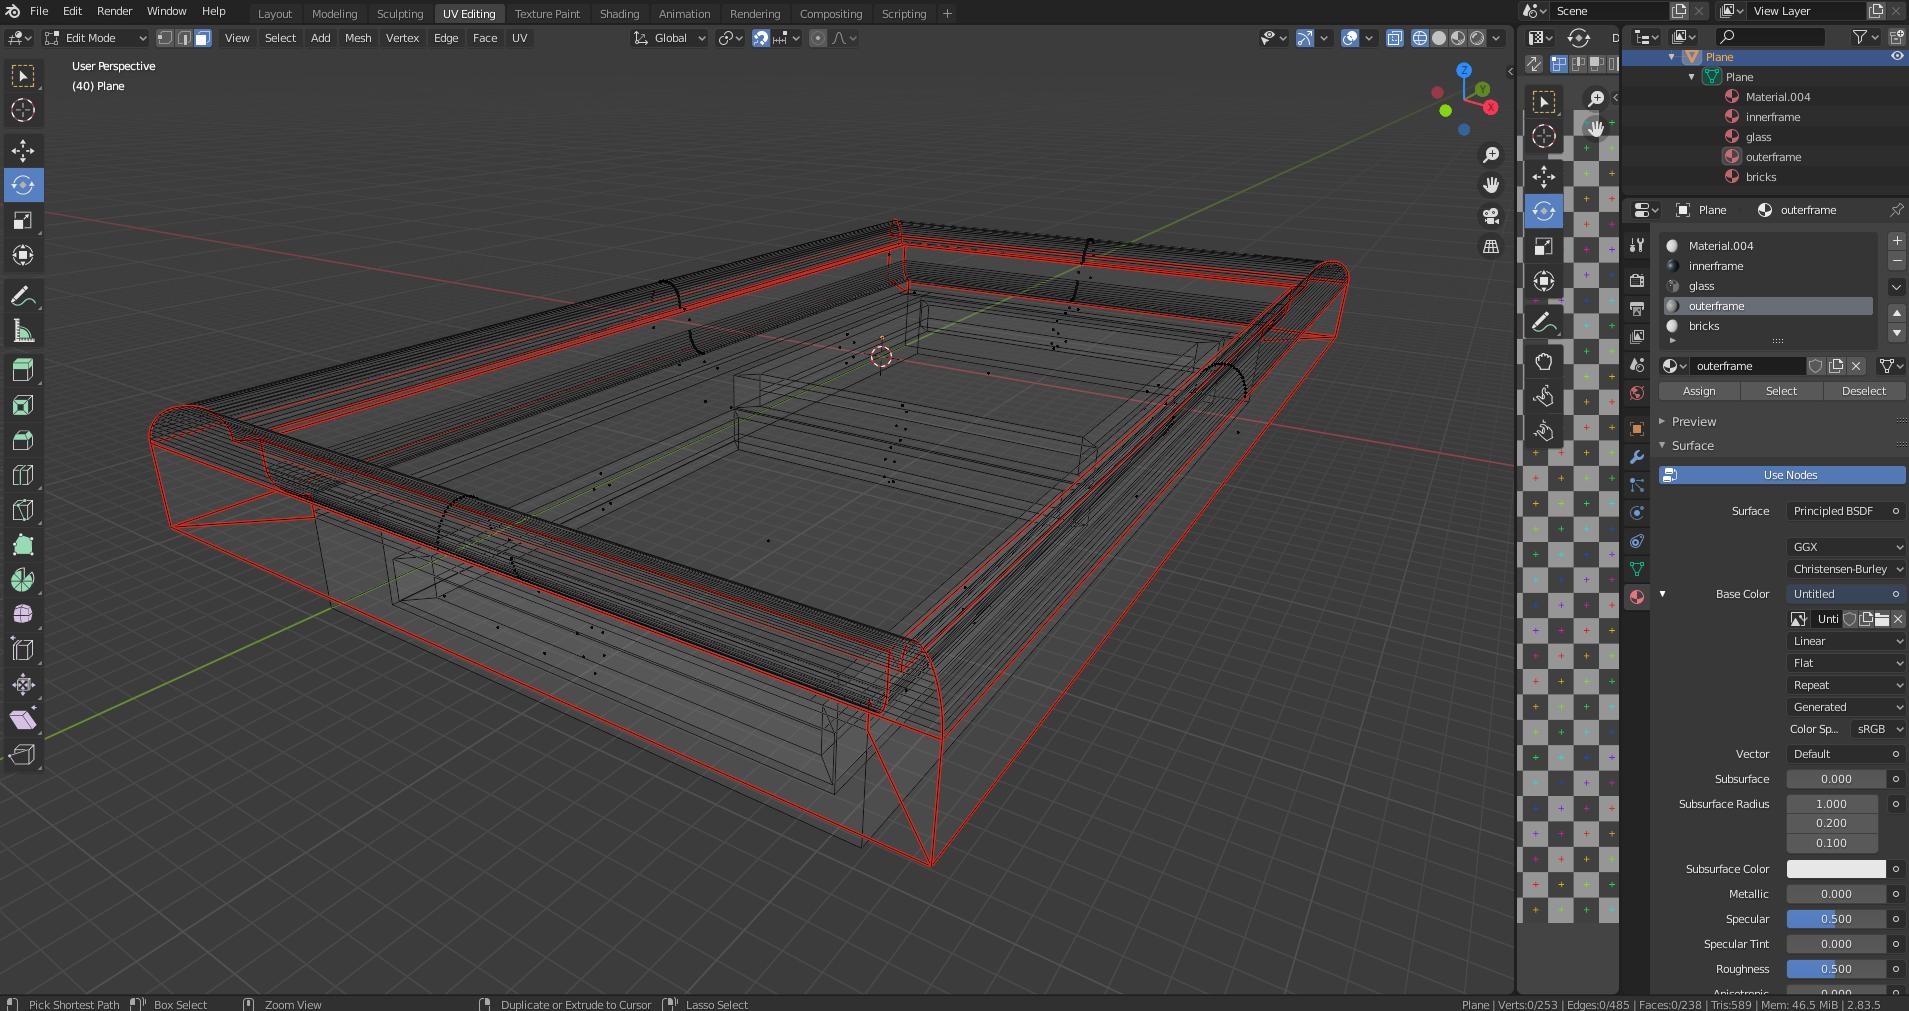Activate the Move tool in the 3D viewport toolbar
1909x1011 pixels.
click(x=23, y=150)
